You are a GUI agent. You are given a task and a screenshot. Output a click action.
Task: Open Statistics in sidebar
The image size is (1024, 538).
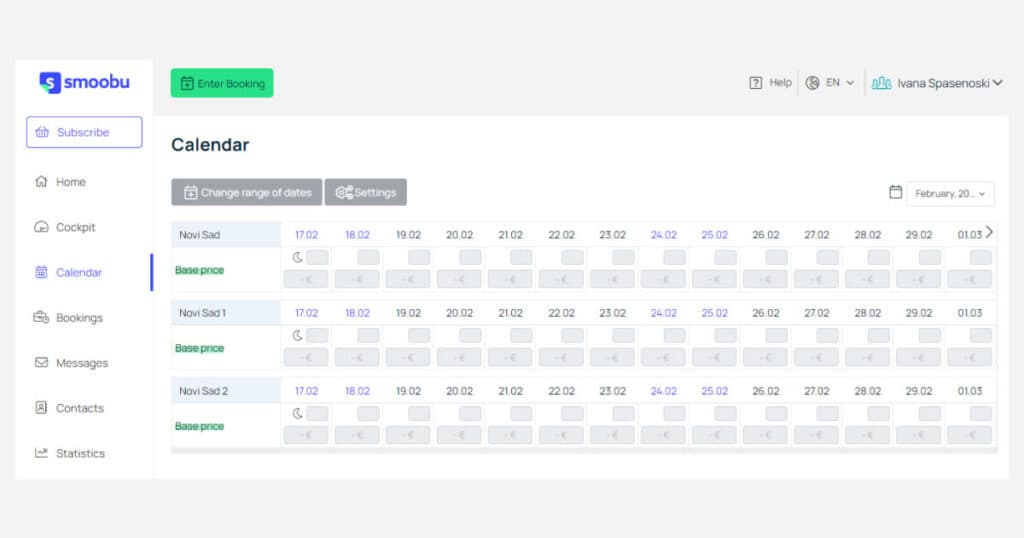[x=80, y=453]
